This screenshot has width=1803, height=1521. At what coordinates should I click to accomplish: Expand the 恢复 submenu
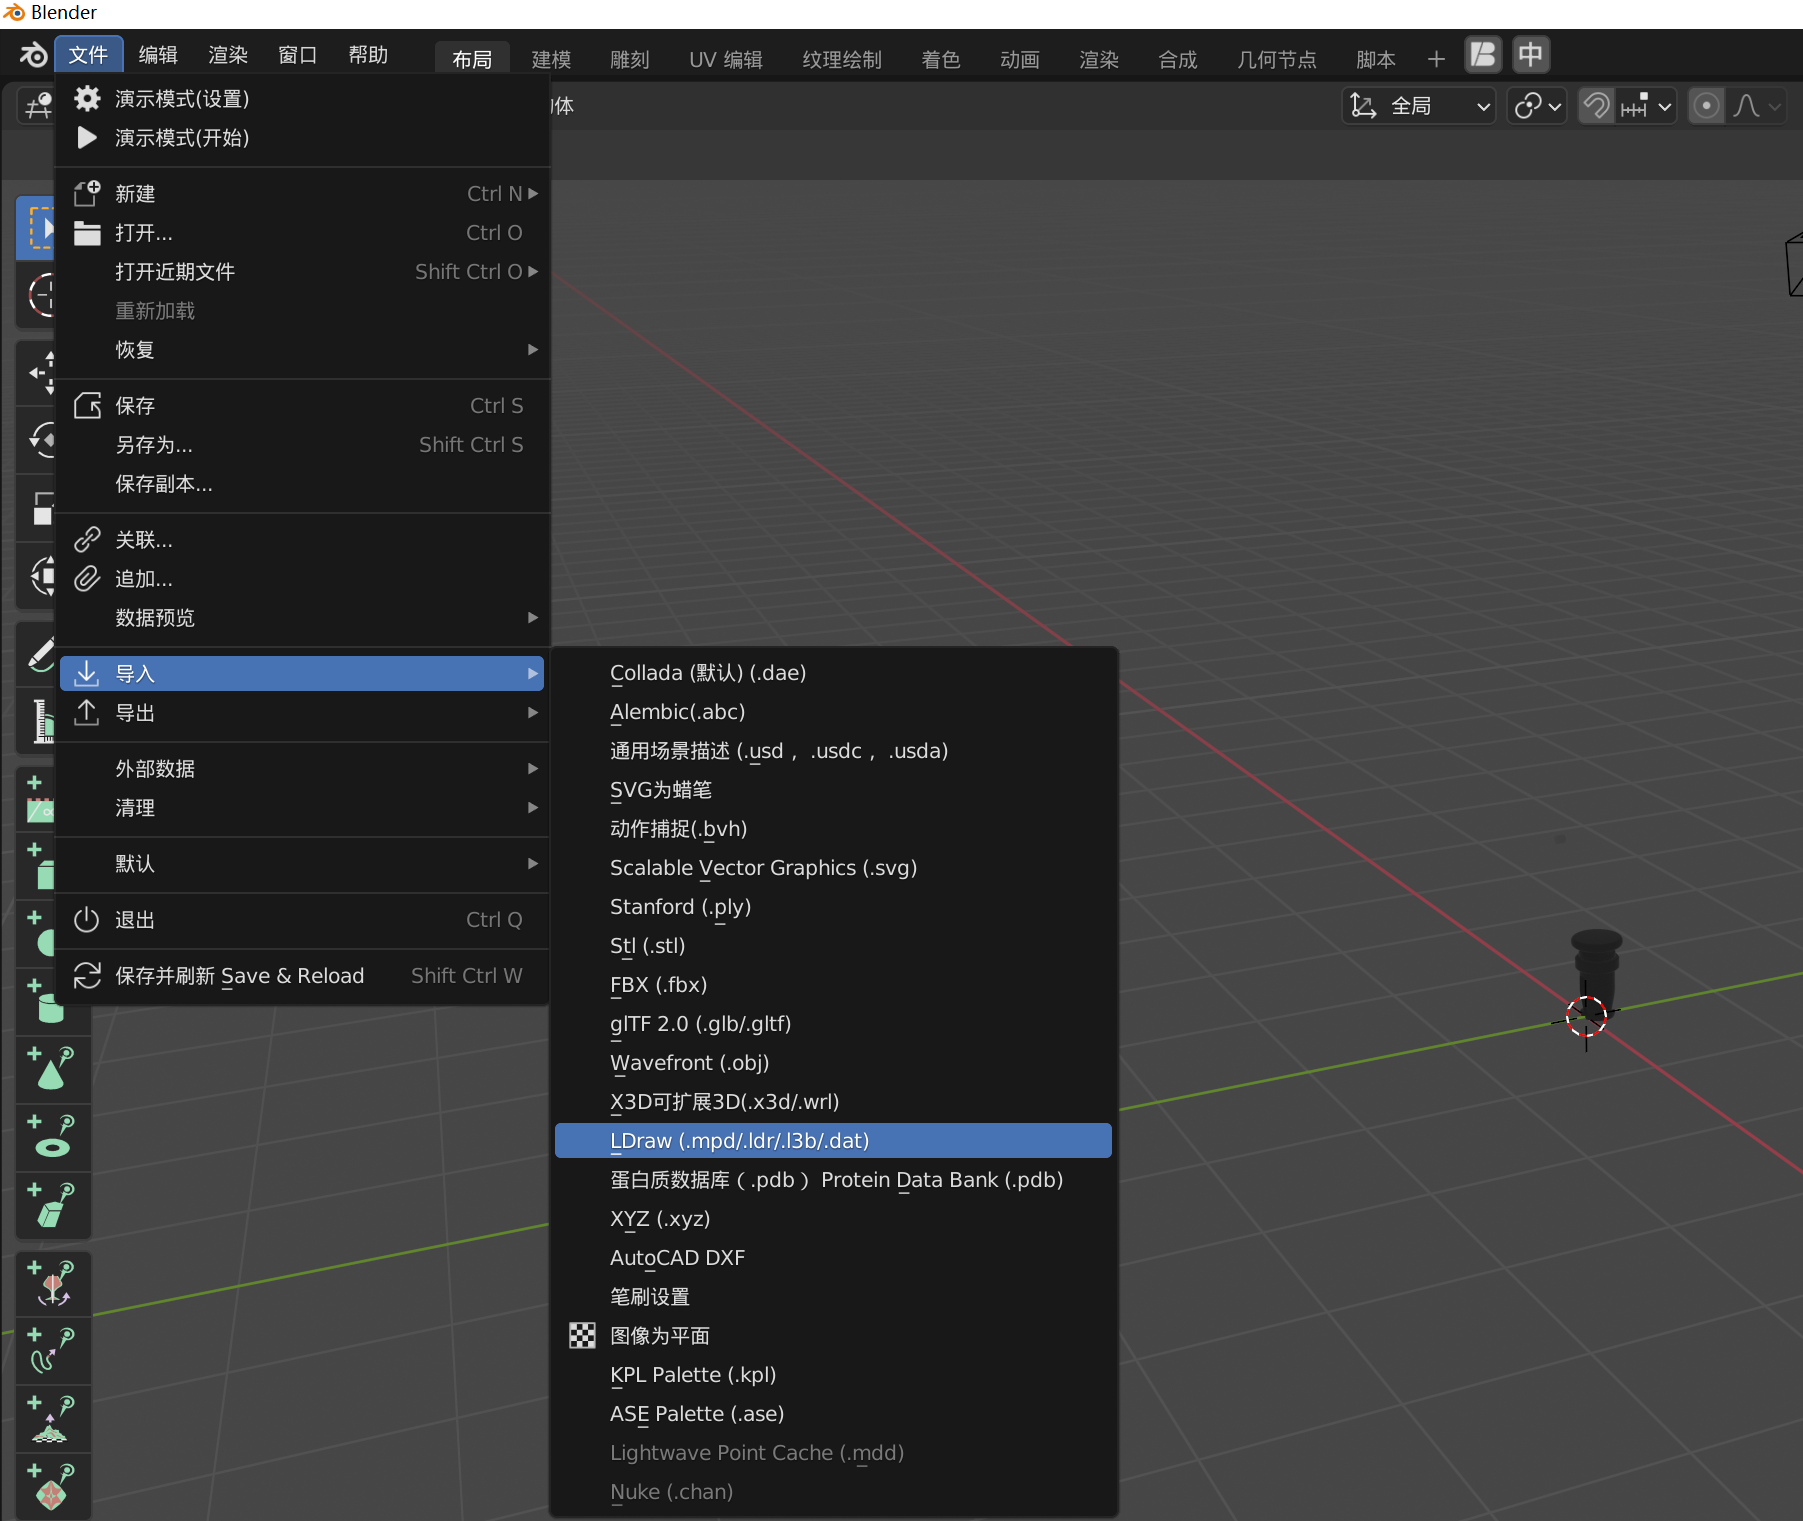point(302,349)
